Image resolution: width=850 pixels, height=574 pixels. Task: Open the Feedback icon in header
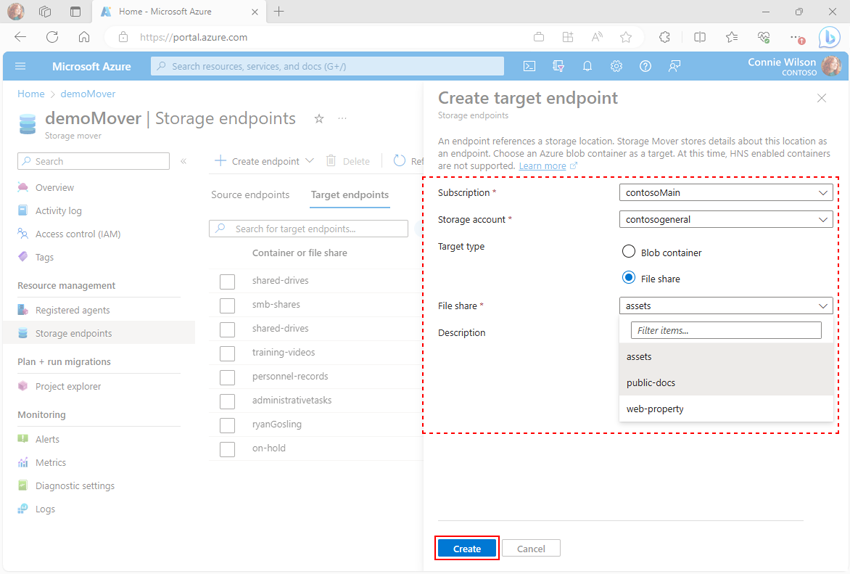tap(674, 66)
